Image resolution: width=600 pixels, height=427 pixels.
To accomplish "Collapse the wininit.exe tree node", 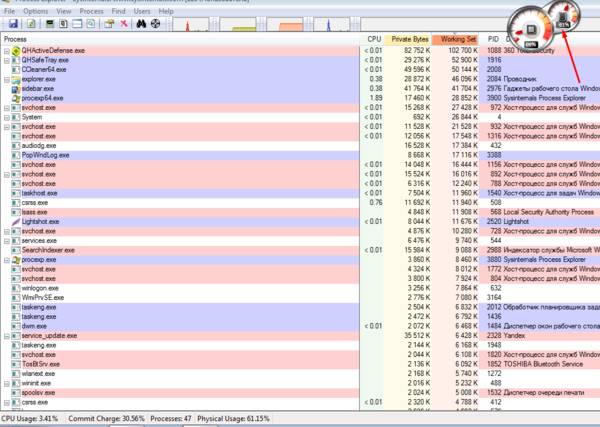I will coord(7,383).
